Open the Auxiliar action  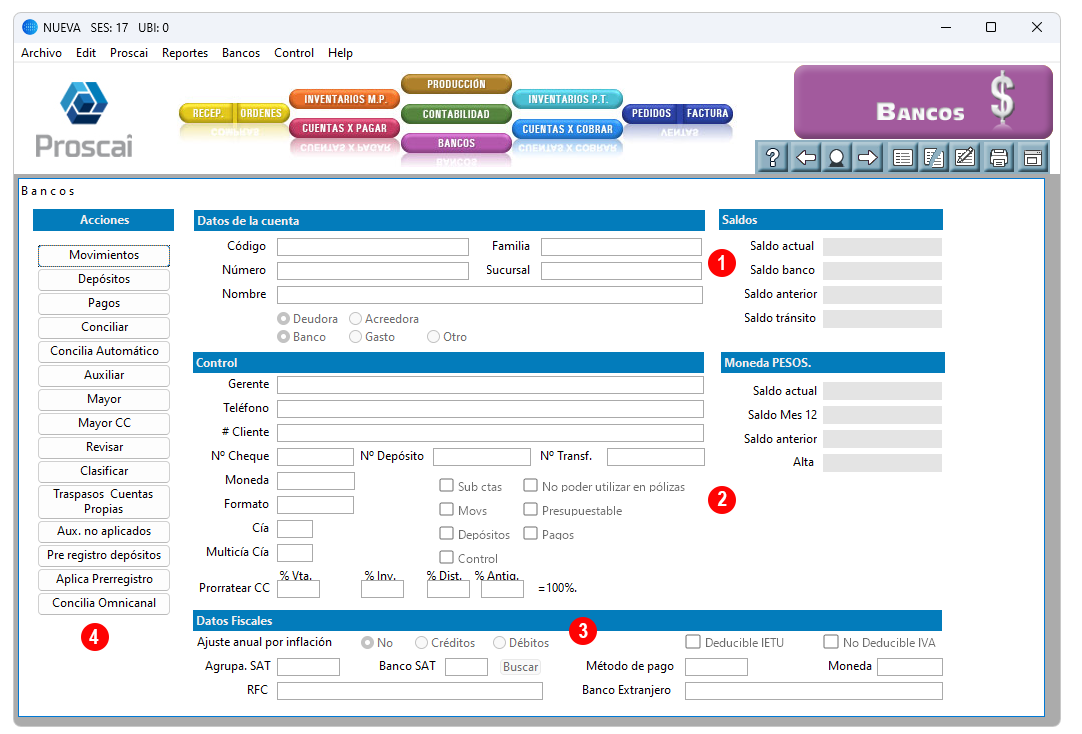click(104, 375)
